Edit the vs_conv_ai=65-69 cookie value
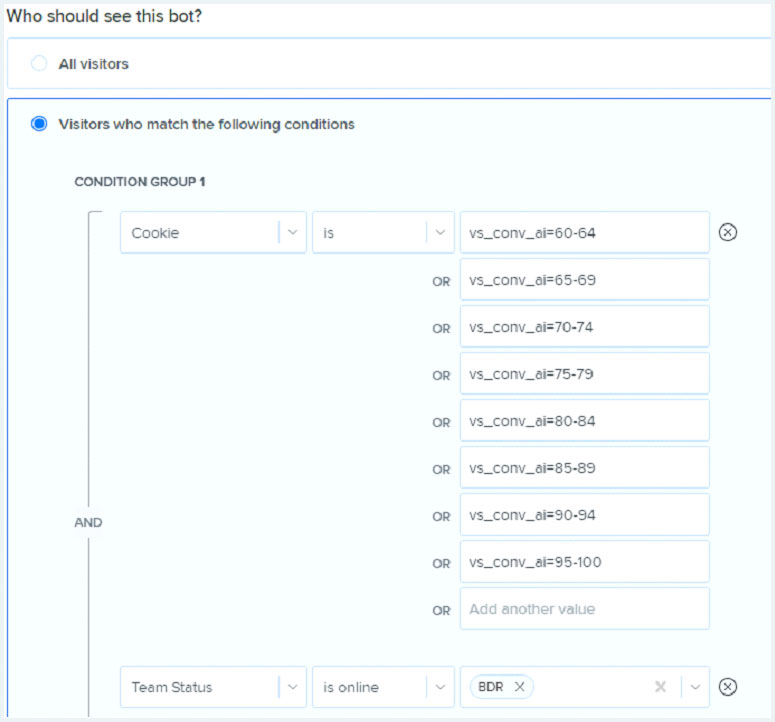 tap(584, 280)
